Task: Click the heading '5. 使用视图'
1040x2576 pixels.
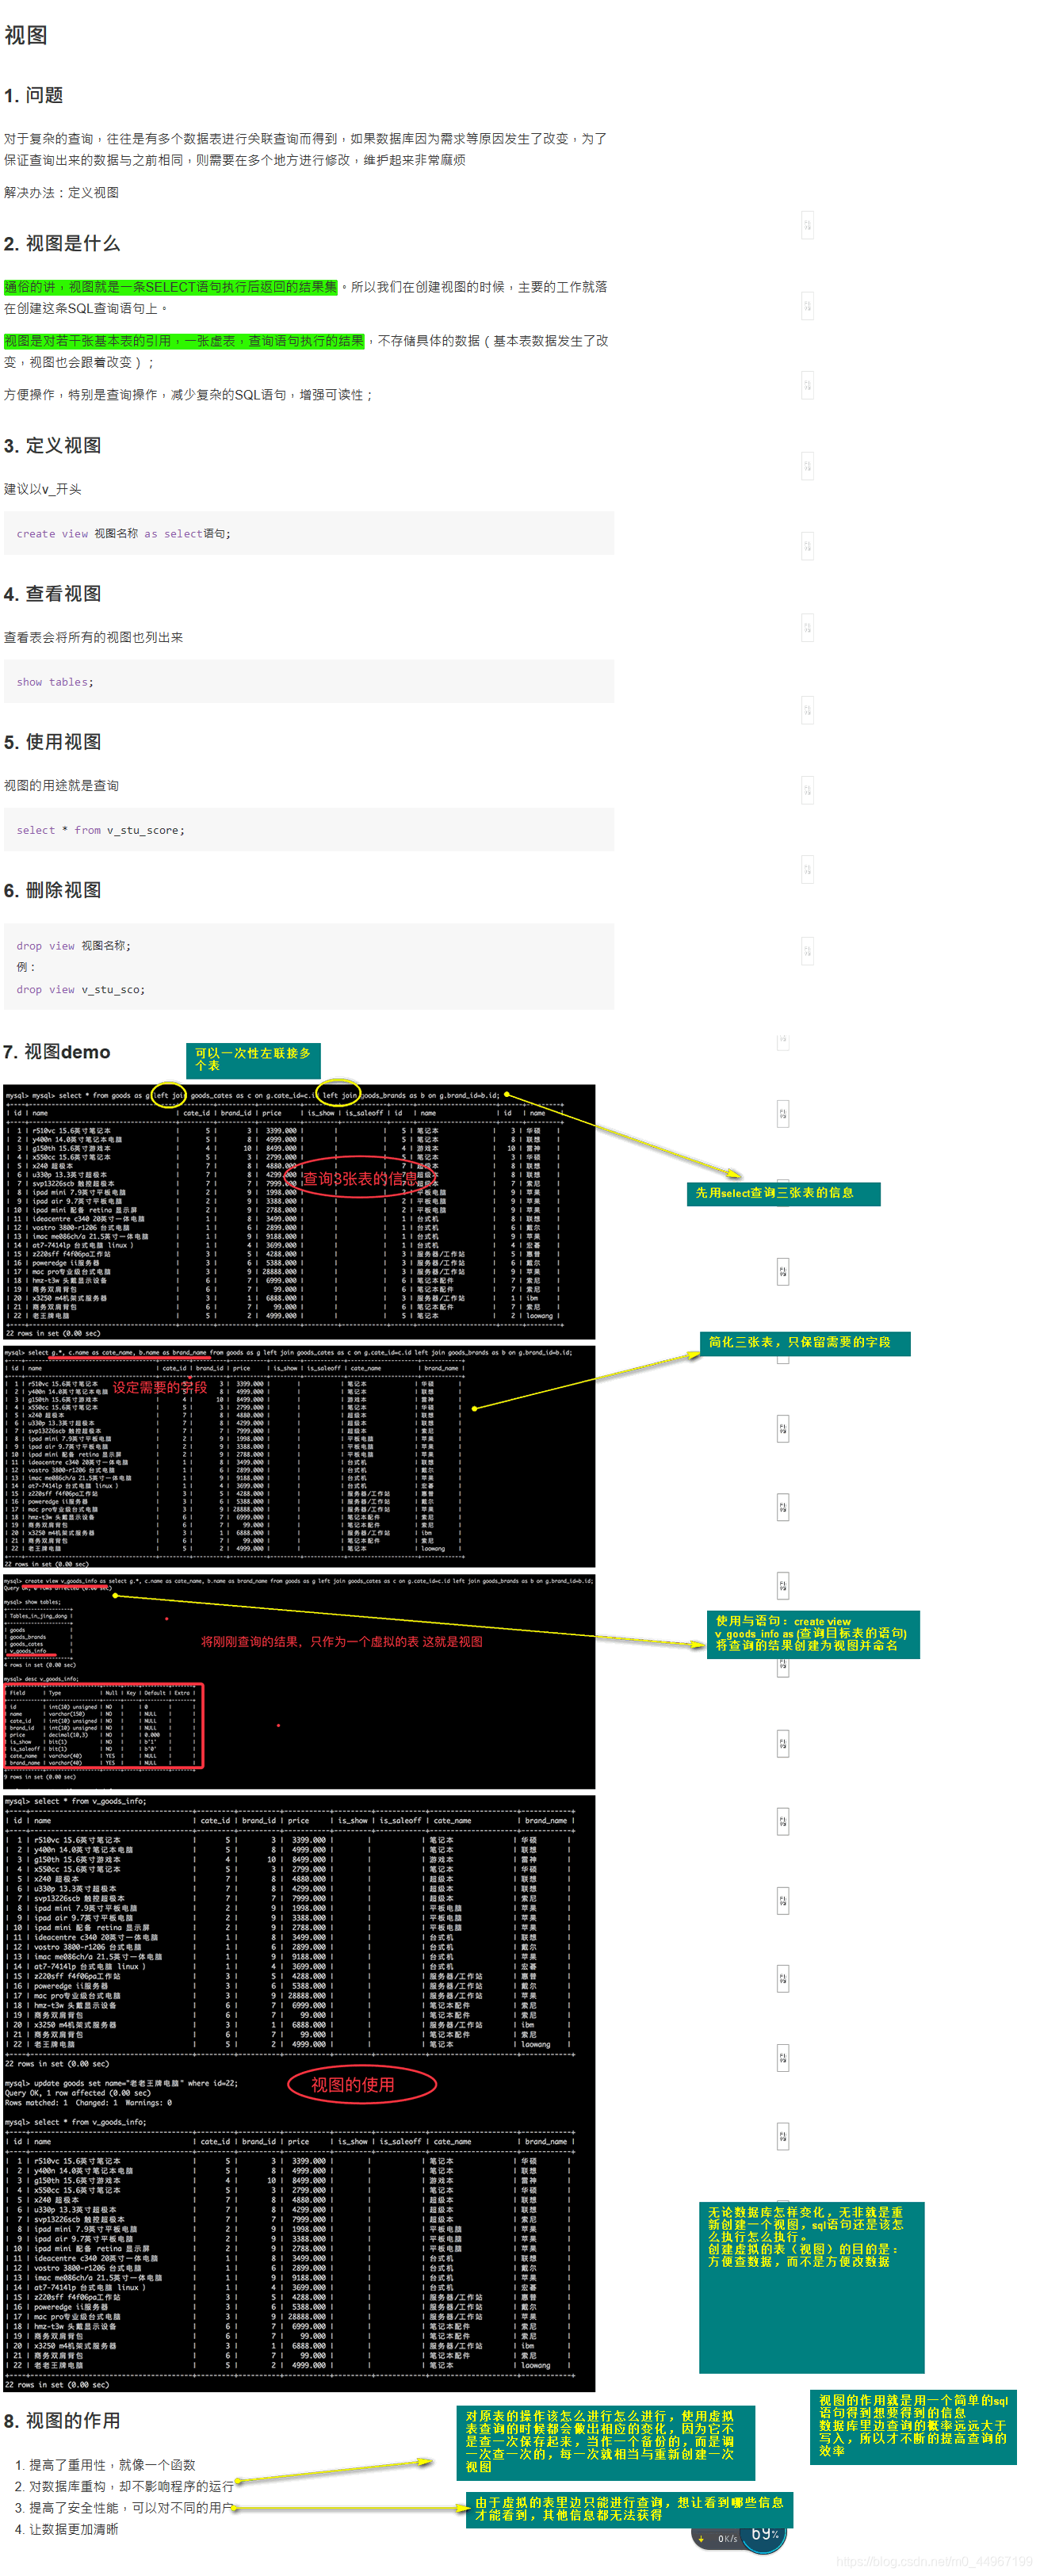Action: pyautogui.click(x=52, y=741)
